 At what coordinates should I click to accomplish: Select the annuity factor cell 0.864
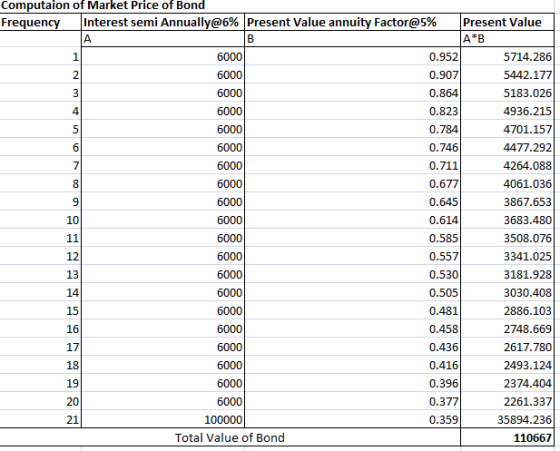[x=352, y=93]
